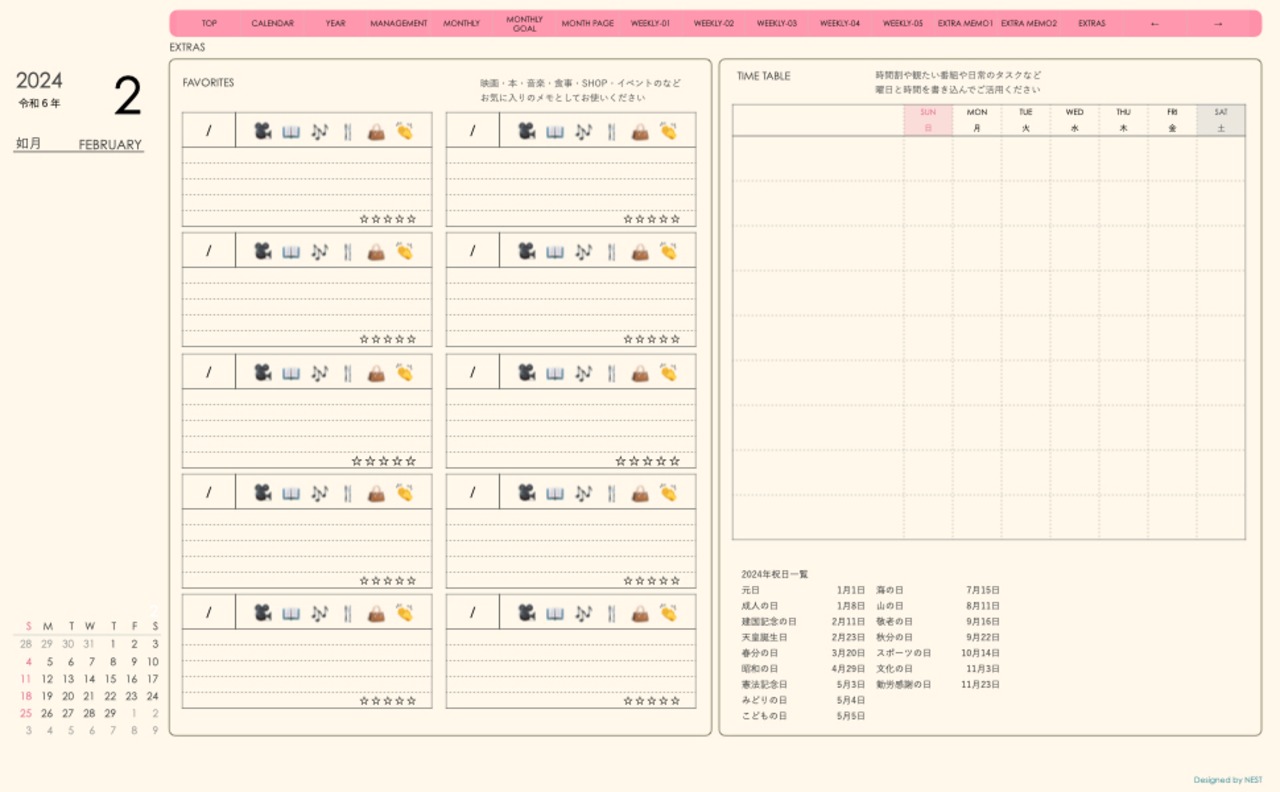Select the pink SUN column header in timetable
The height and width of the screenshot is (792, 1280).
928,120
